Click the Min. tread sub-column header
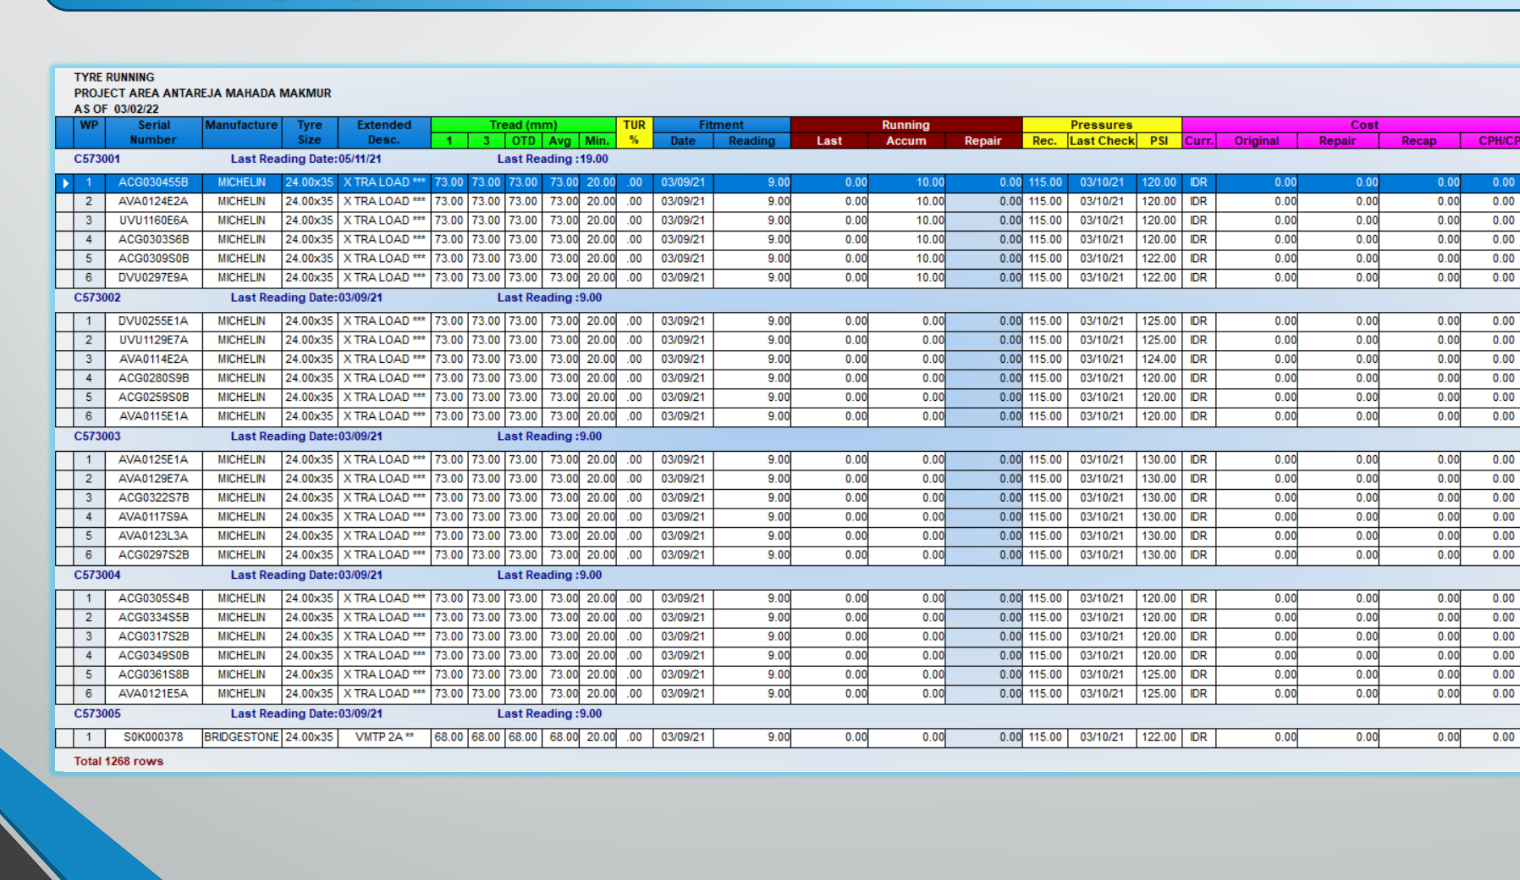Image resolution: width=1520 pixels, height=880 pixels. (x=597, y=141)
